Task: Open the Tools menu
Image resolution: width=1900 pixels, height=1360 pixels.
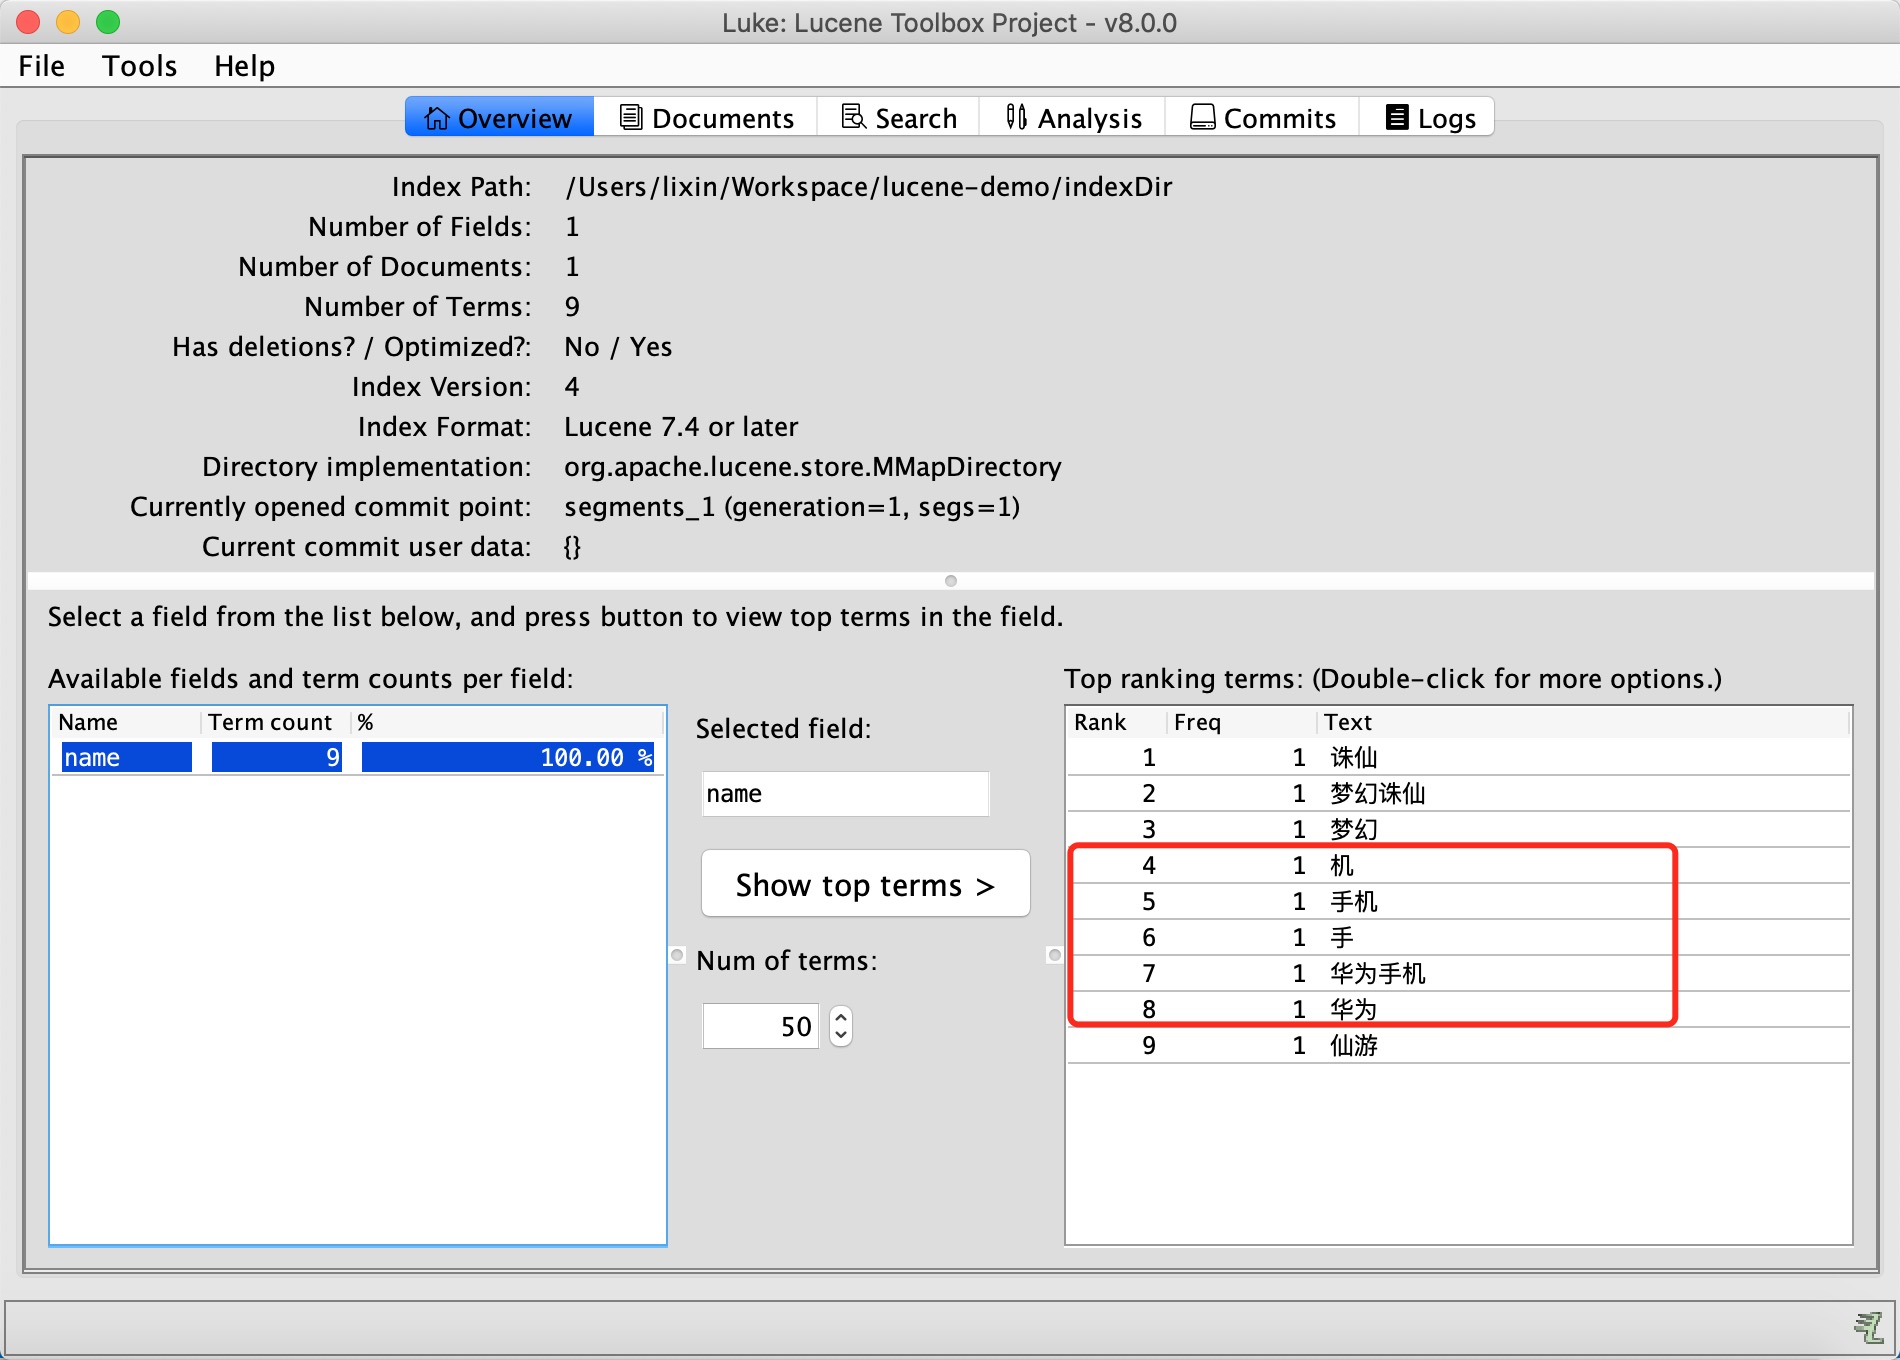Action: [x=139, y=66]
